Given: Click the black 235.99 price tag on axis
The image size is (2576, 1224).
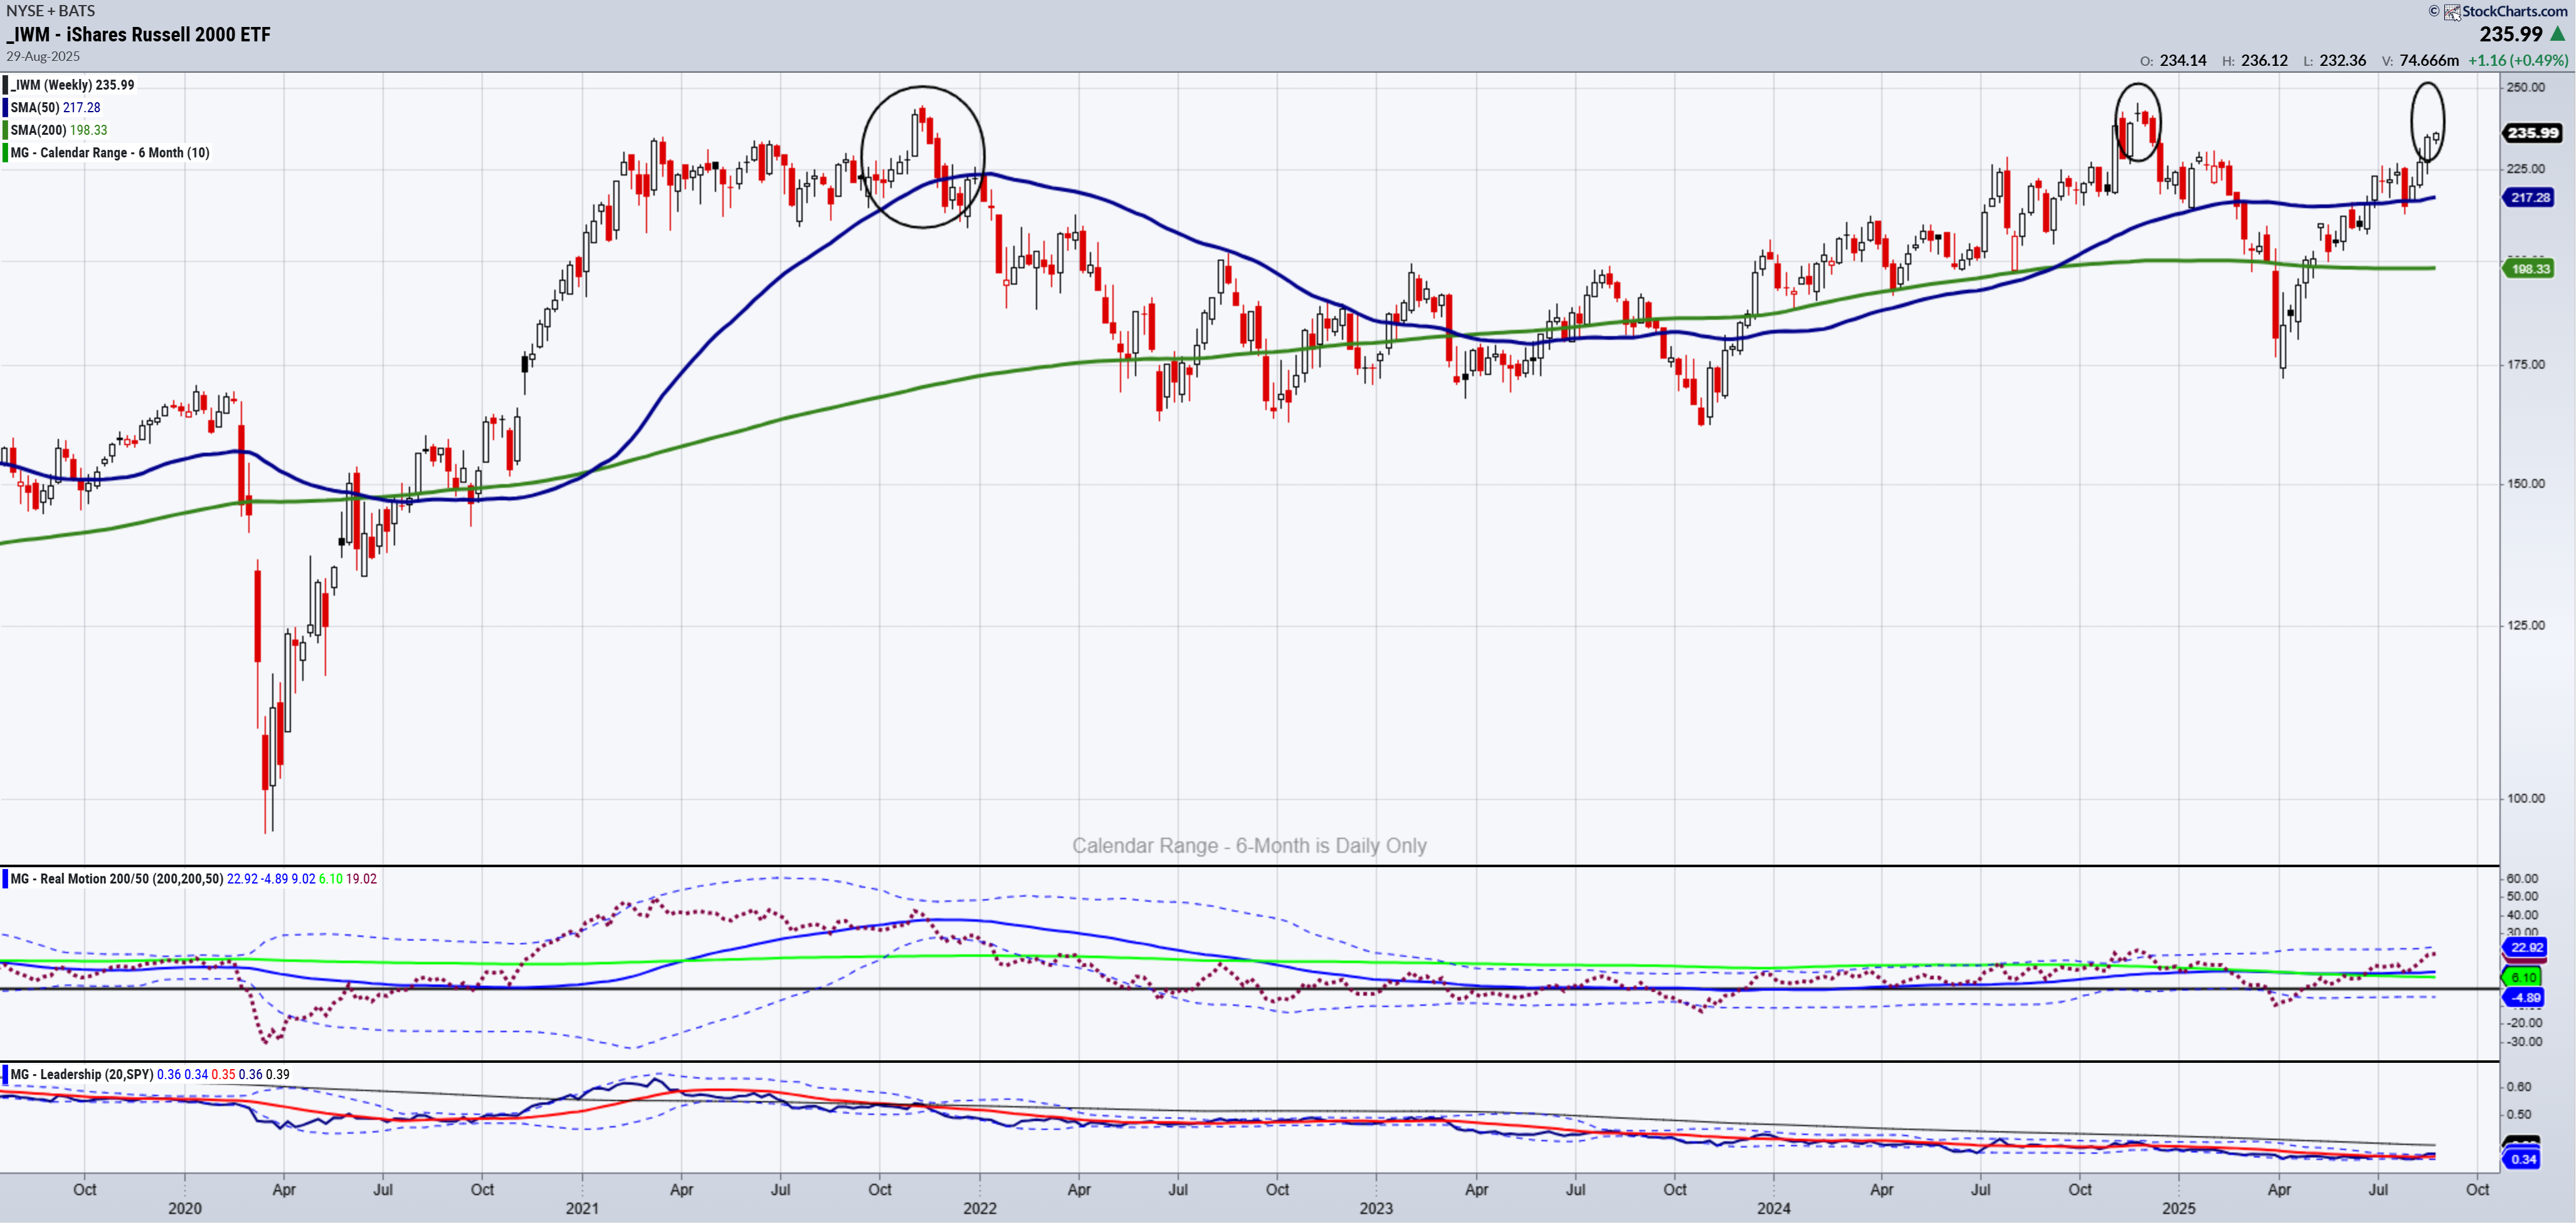Looking at the screenshot, I should click(x=2532, y=133).
